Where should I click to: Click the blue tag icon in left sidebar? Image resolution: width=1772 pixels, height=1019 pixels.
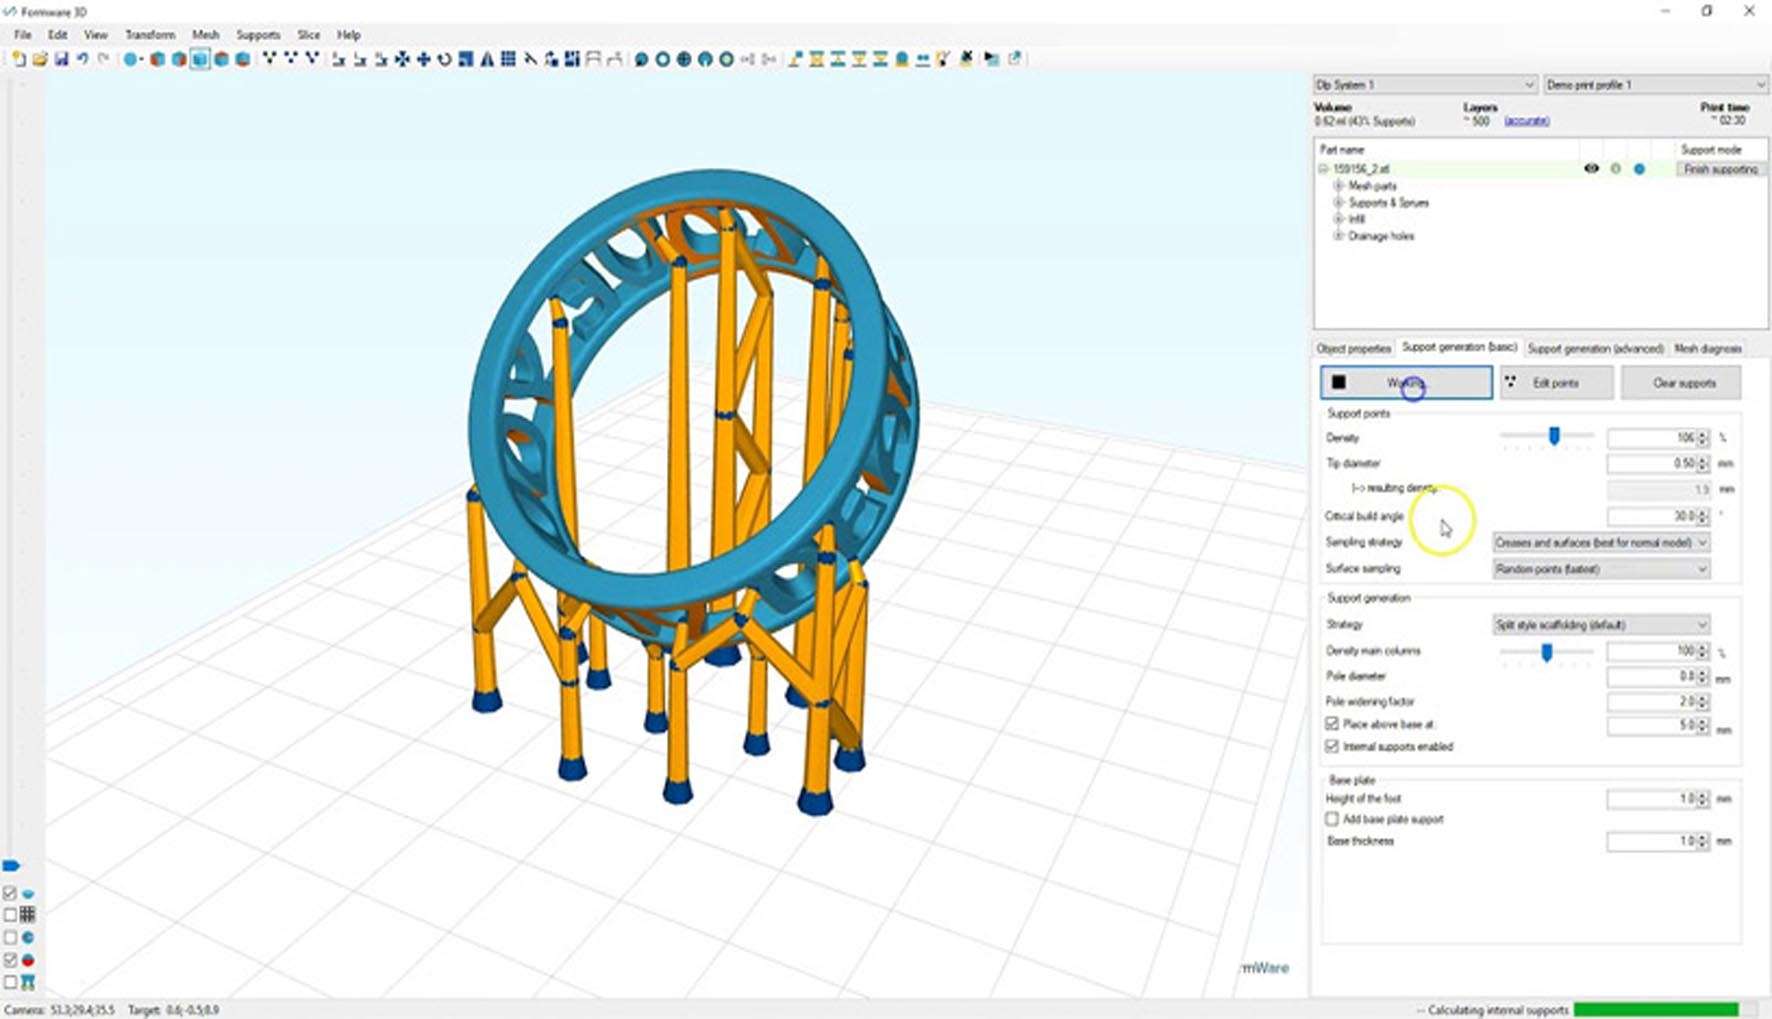pyautogui.click(x=11, y=865)
